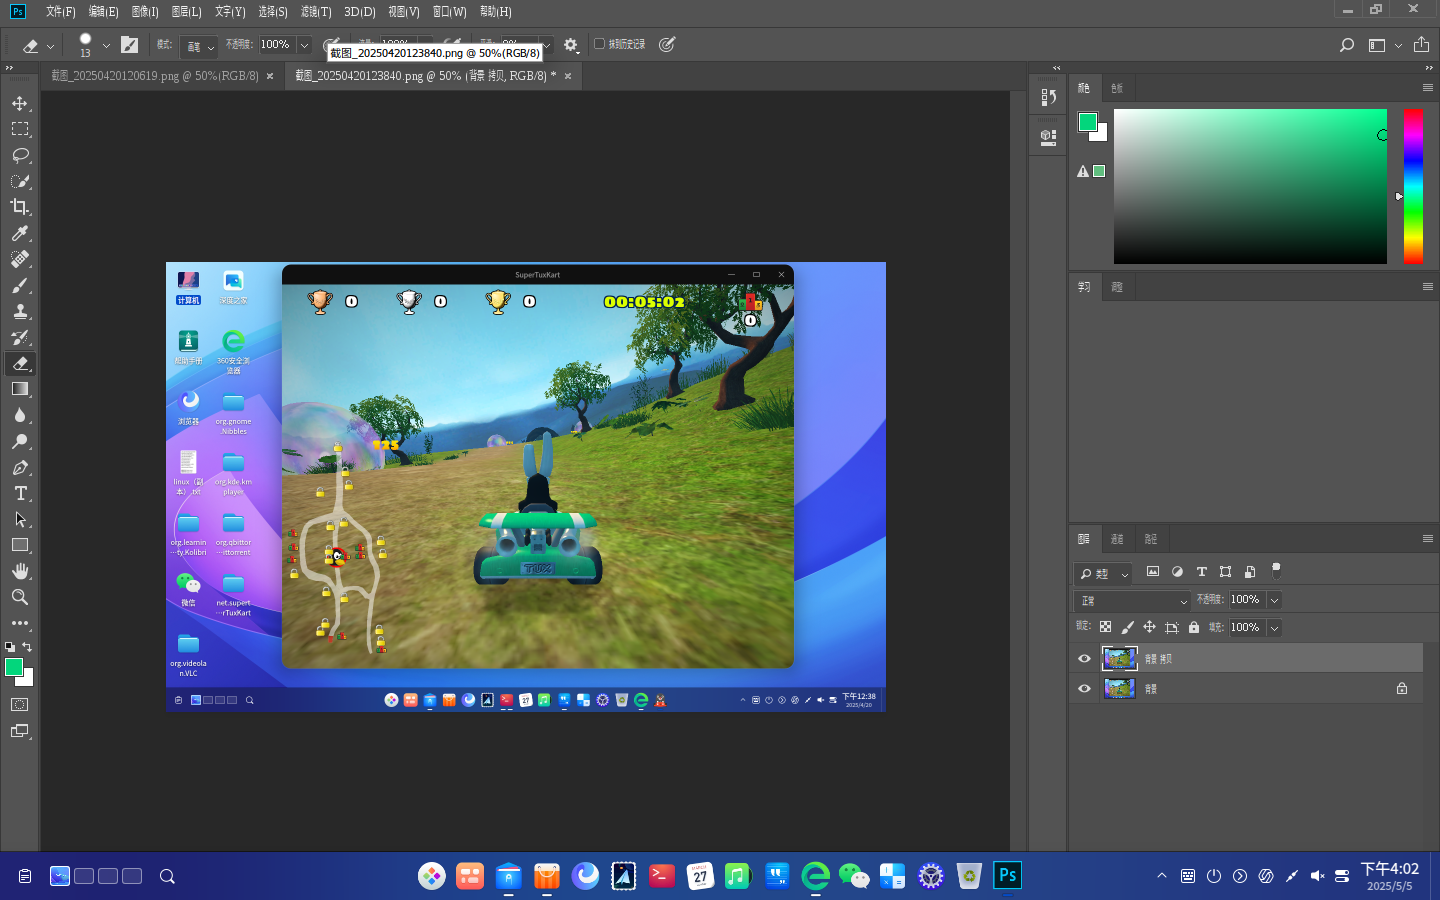
Task: Toggle prevent artboard auto-nesting lock
Action: pyautogui.click(x=1171, y=627)
